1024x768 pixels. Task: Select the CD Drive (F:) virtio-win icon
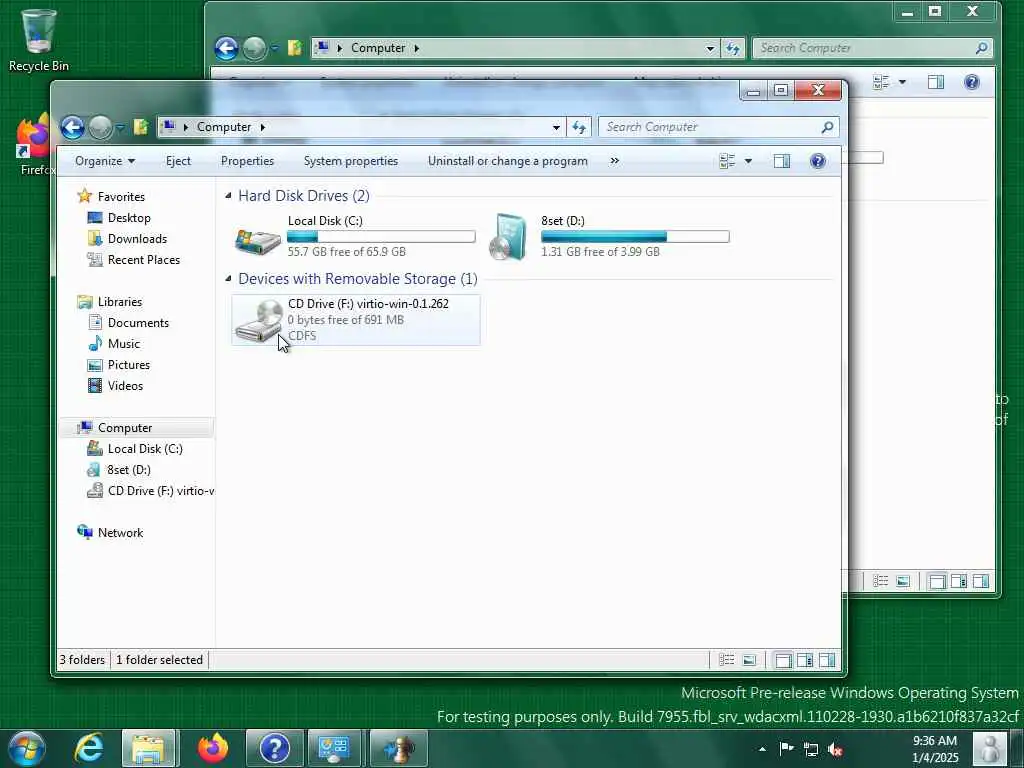click(259, 321)
